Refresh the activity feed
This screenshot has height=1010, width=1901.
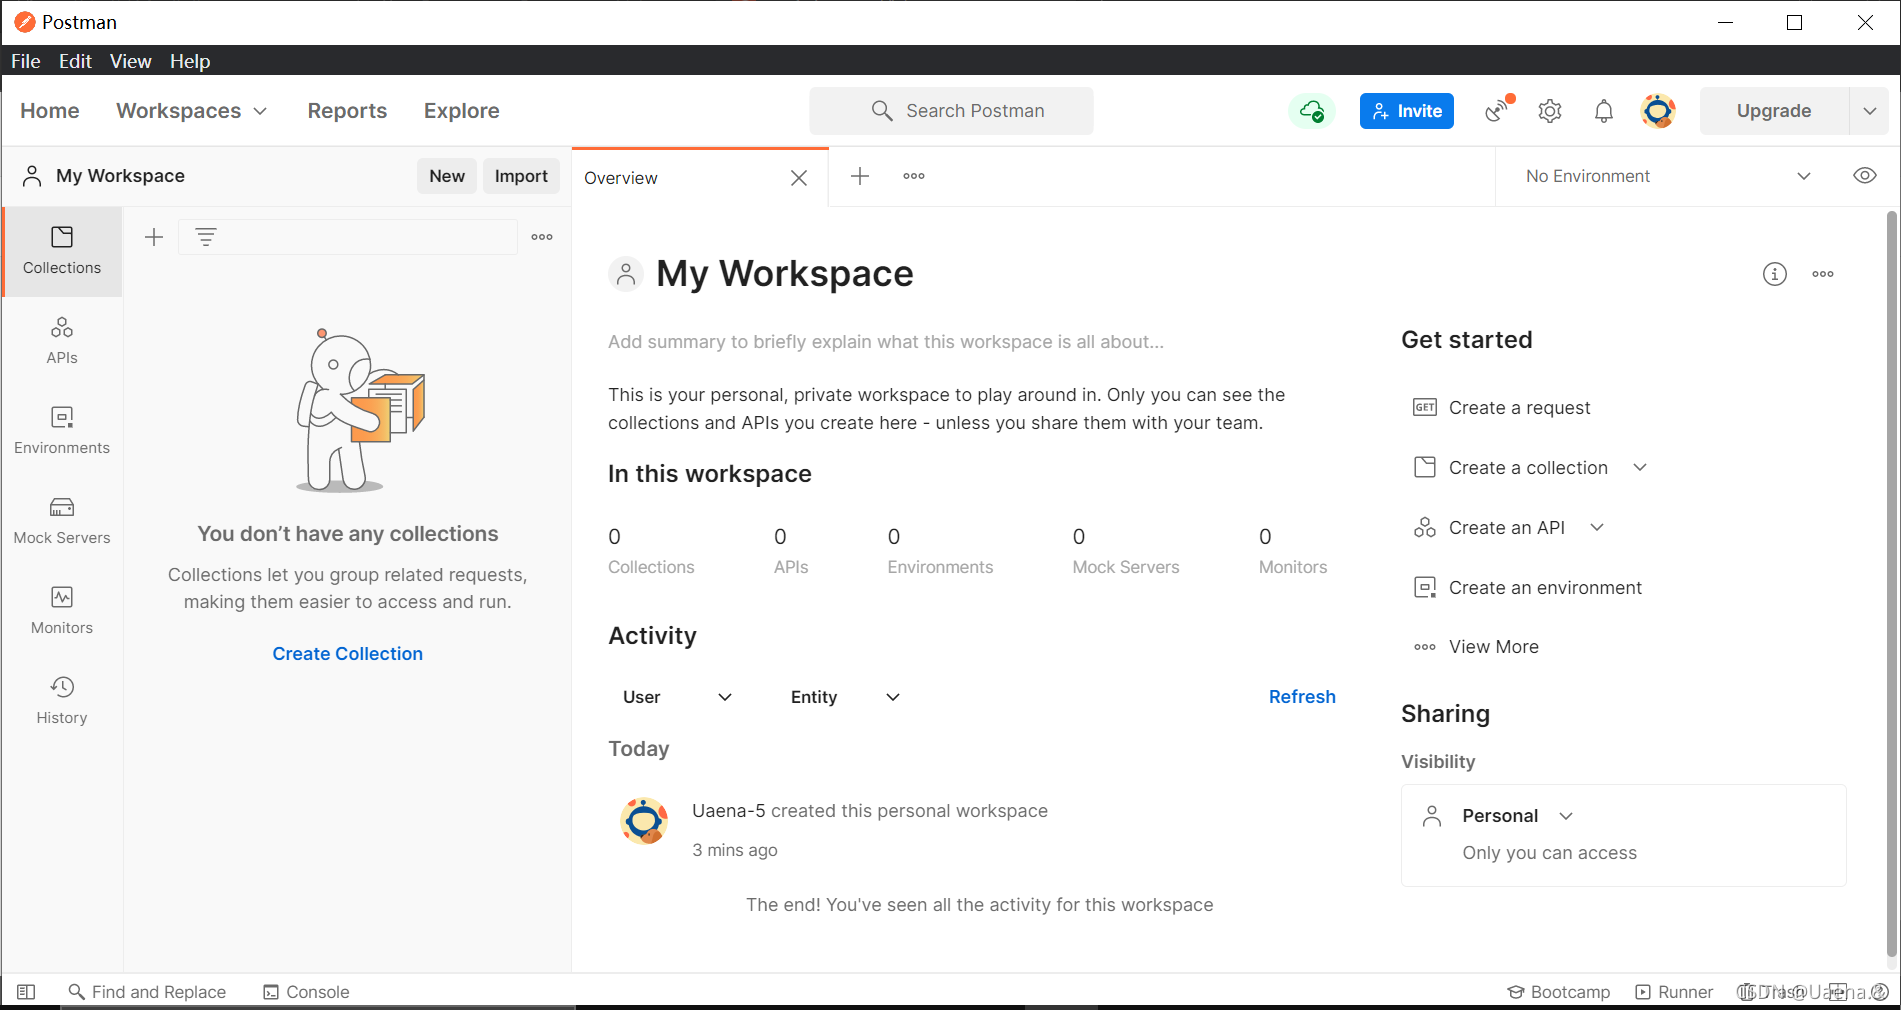tap(1302, 697)
